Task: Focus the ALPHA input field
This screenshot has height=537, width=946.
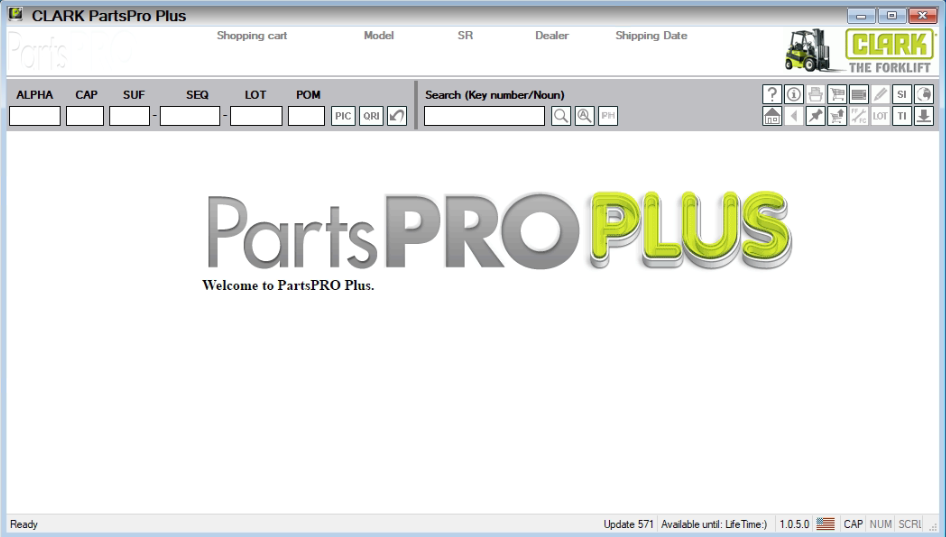Action: (35, 116)
